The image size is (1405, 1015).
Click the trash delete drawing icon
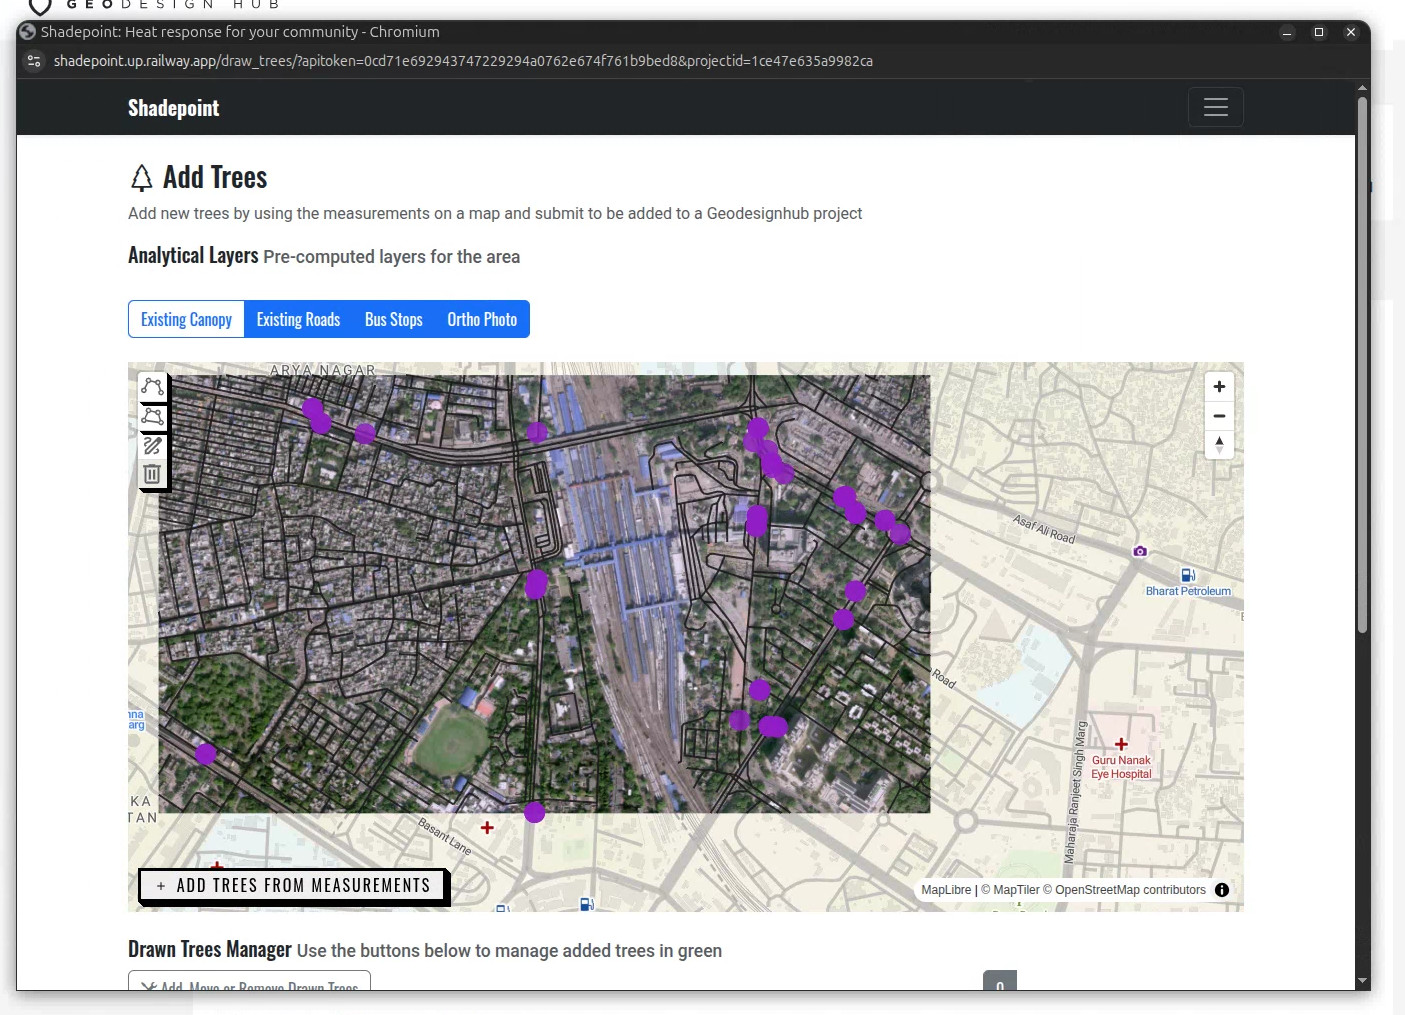(152, 474)
